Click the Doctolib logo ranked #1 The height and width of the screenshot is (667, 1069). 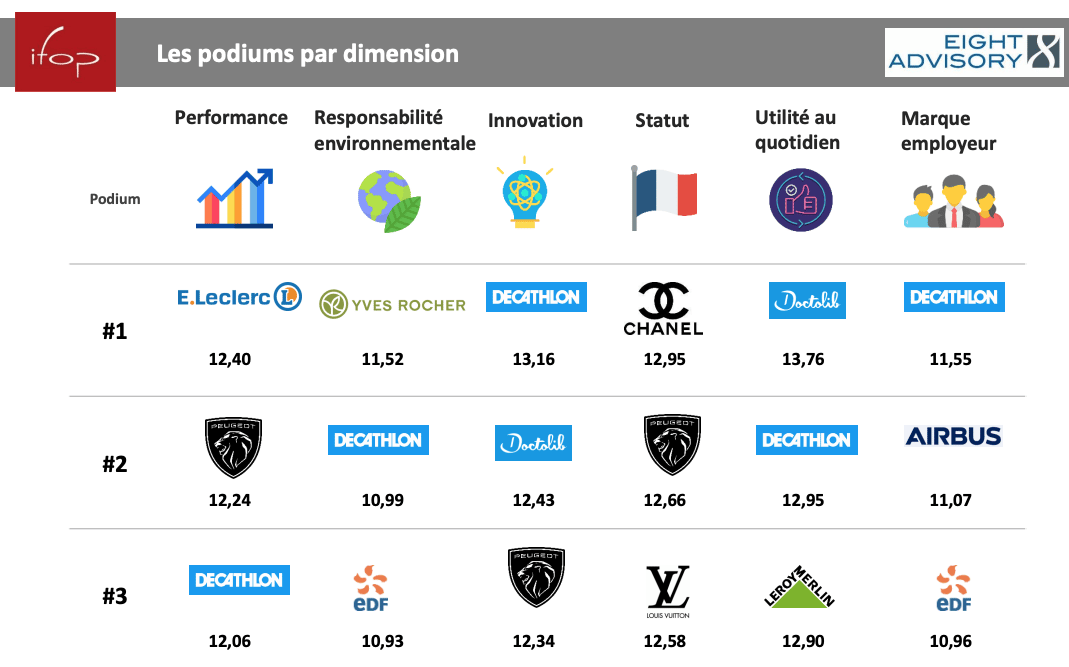tap(807, 300)
